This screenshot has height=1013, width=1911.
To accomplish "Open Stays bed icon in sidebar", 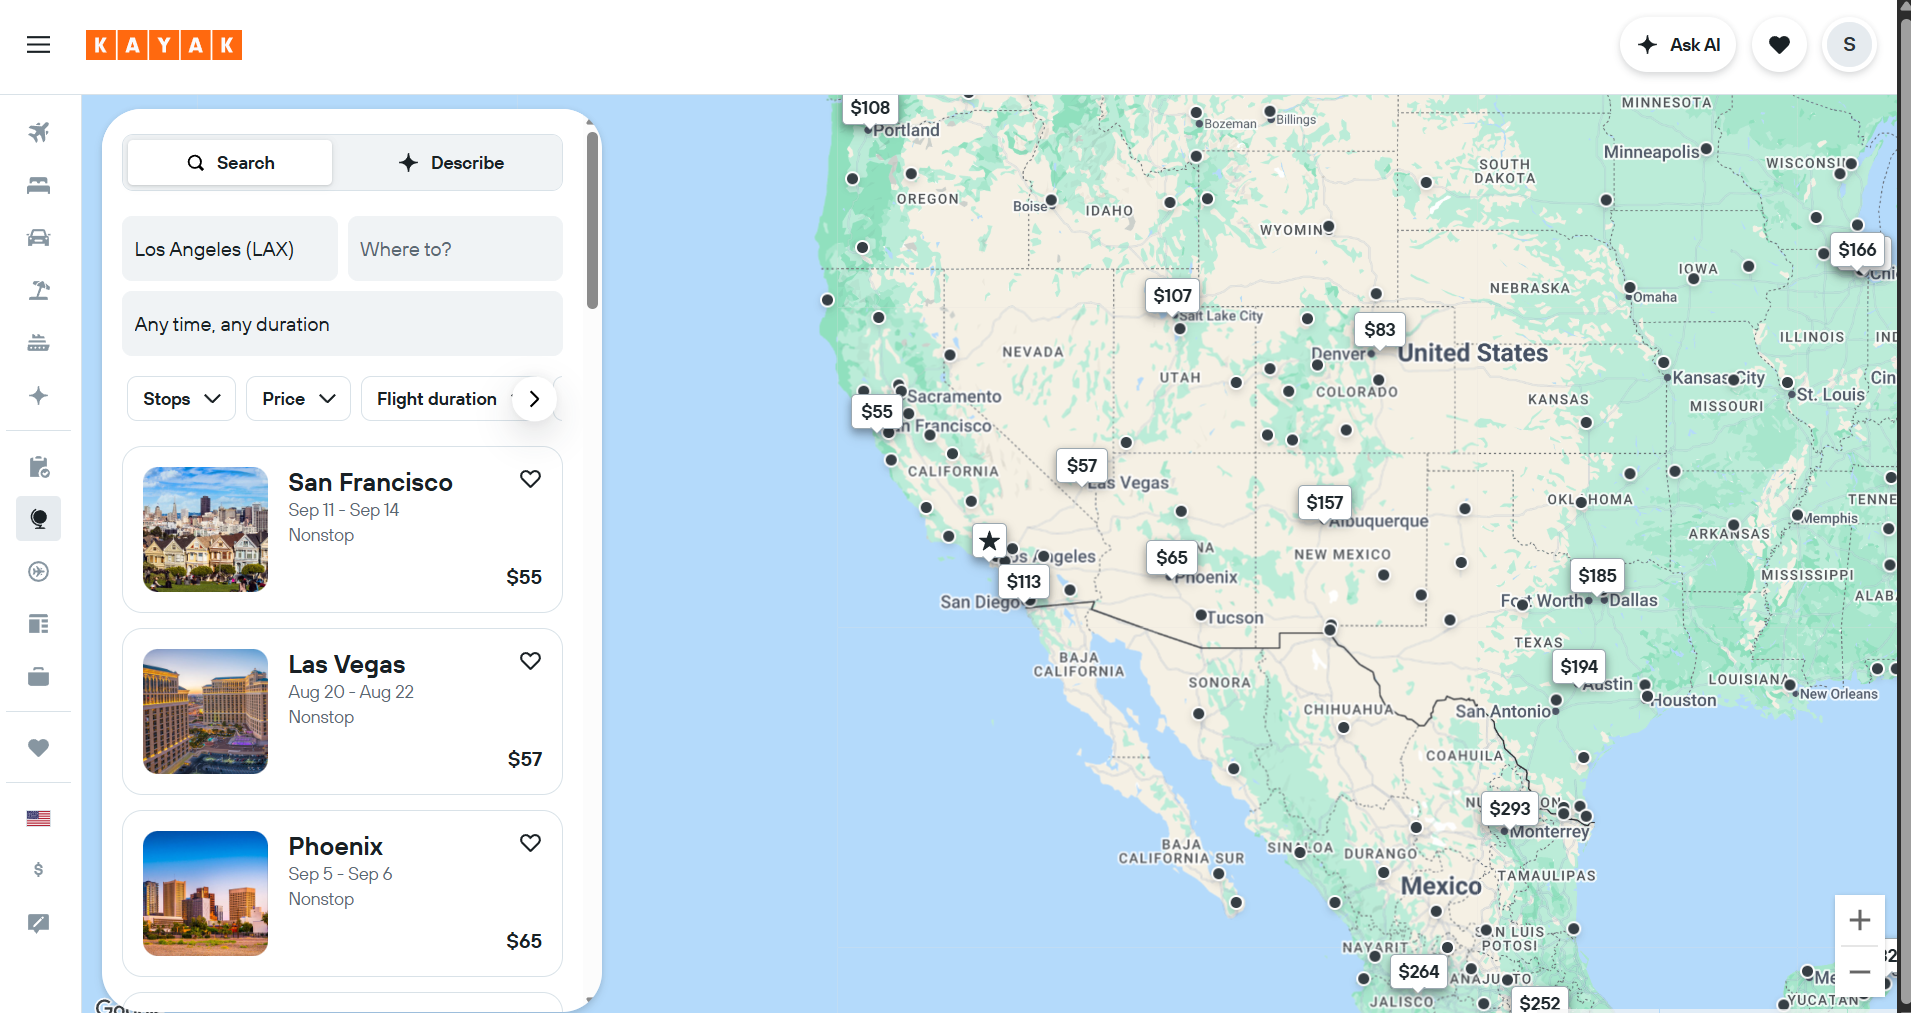I will tap(38, 185).
